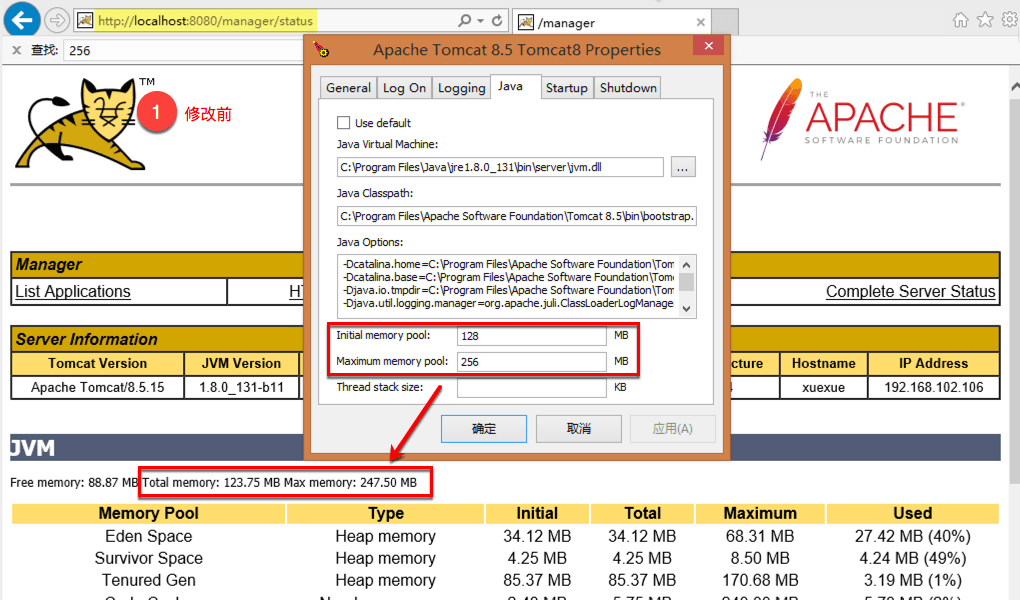This screenshot has height=600, width=1020.
Task: Switch to the Startup tab
Action: coord(567,87)
